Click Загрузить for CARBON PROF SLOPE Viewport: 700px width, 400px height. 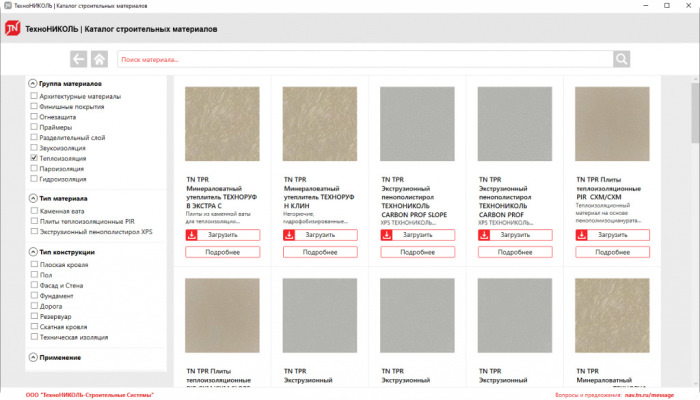click(418, 235)
